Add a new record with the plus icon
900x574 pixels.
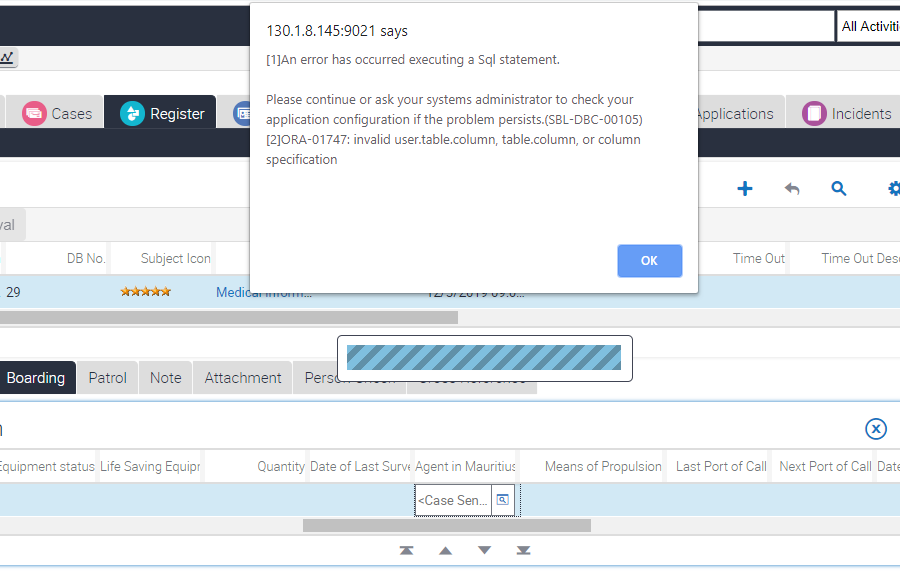click(x=745, y=188)
